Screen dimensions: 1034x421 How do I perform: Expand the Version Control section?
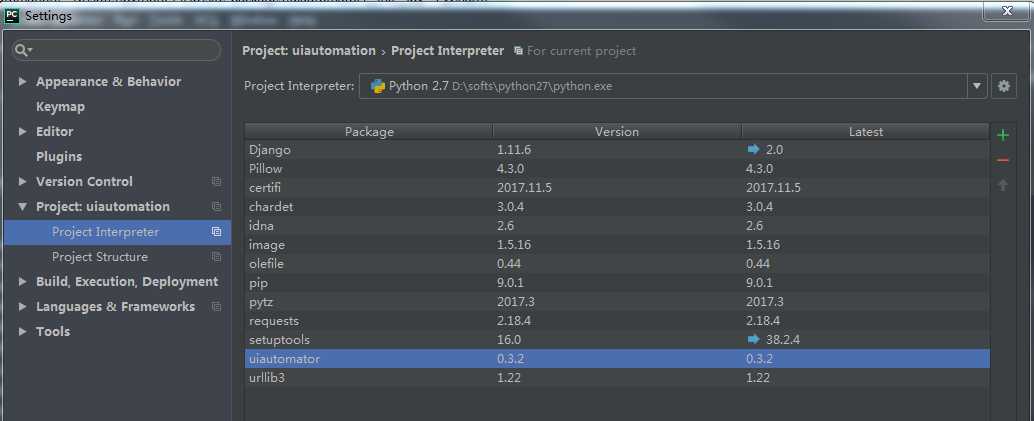(x=23, y=181)
